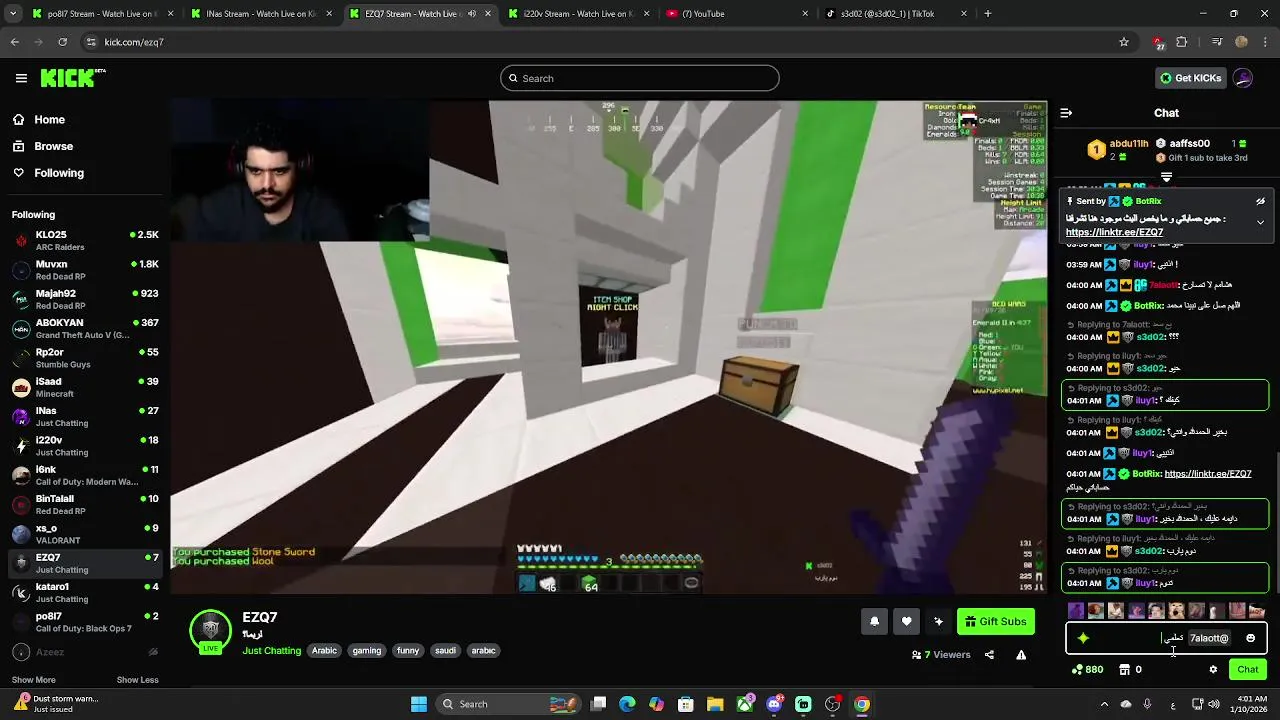This screenshot has height=720, width=1280.
Task: Open chat settings gear icon
Action: (x=1213, y=670)
